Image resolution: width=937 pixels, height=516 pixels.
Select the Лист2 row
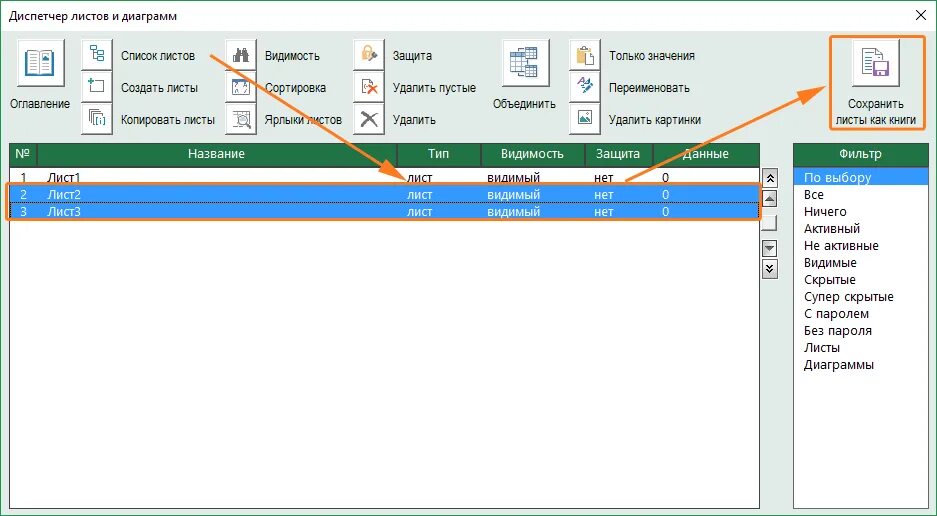click(x=384, y=194)
